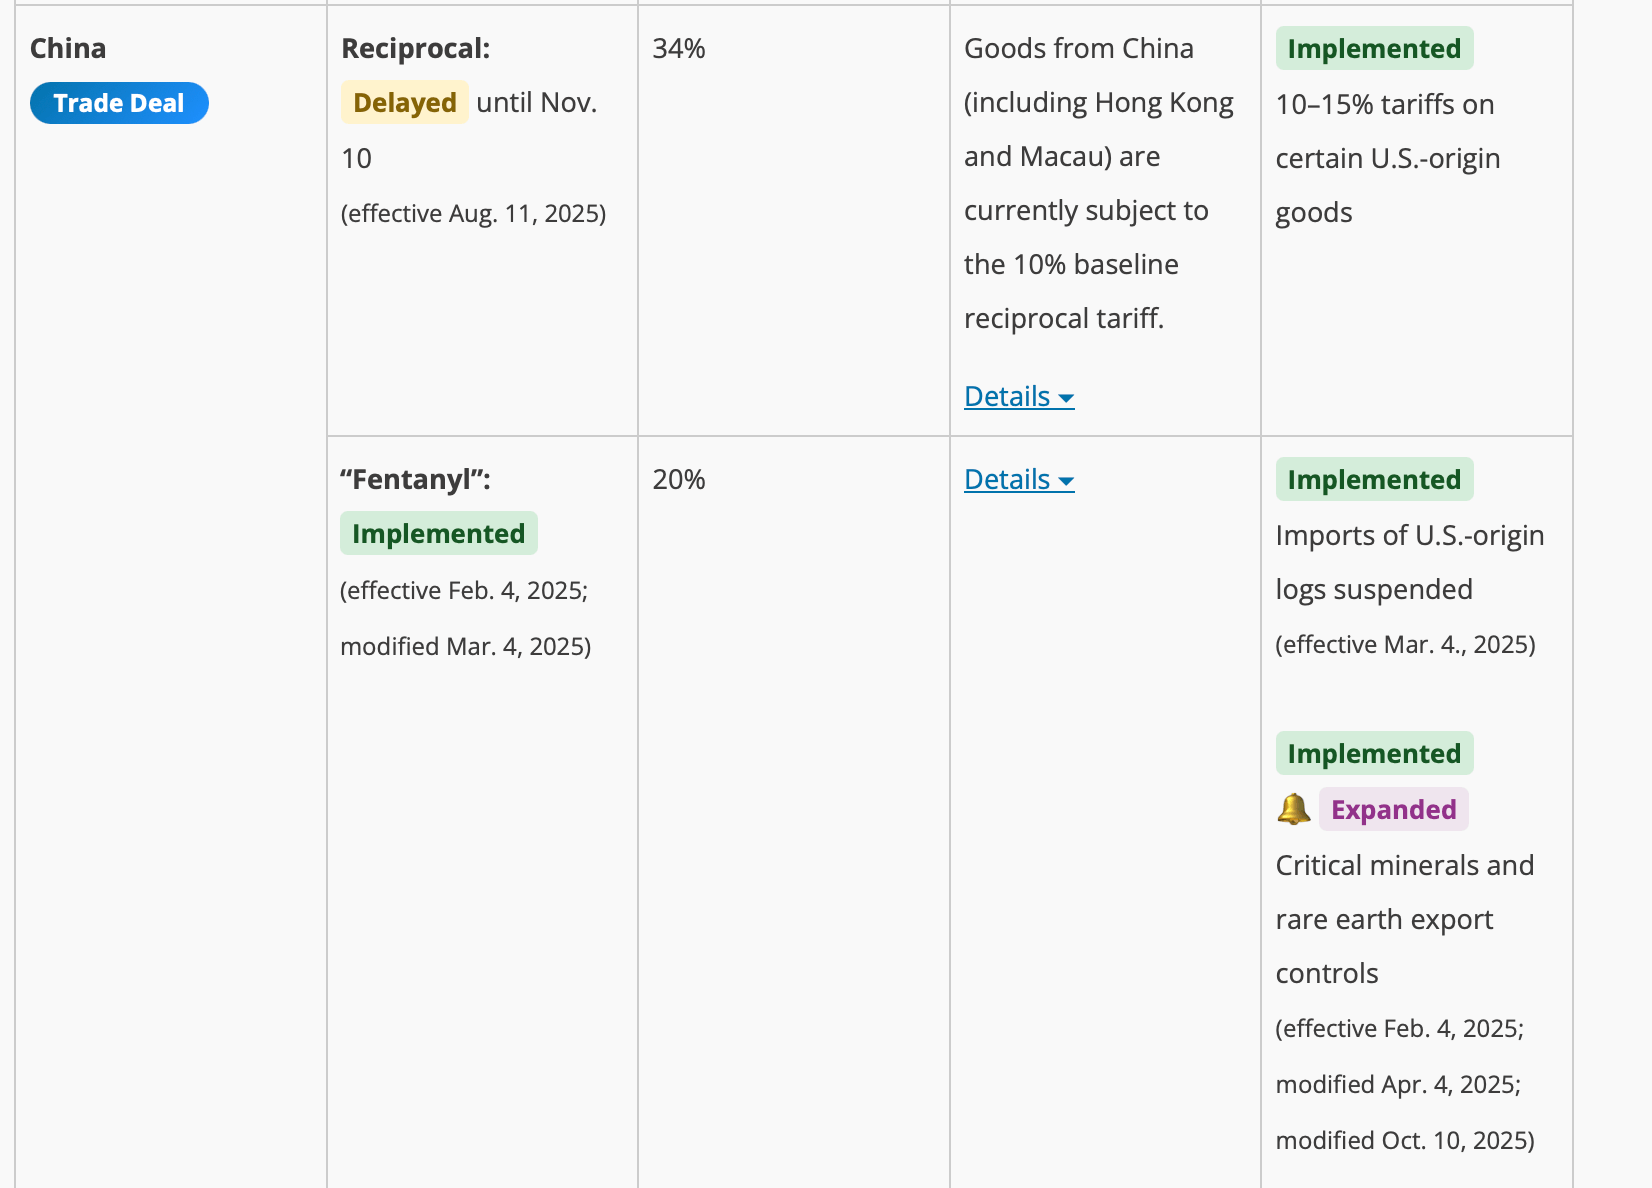This screenshot has height=1188, width=1652.
Task: Expand Details in the Reciprocal tariff row
Action: coord(1007,397)
